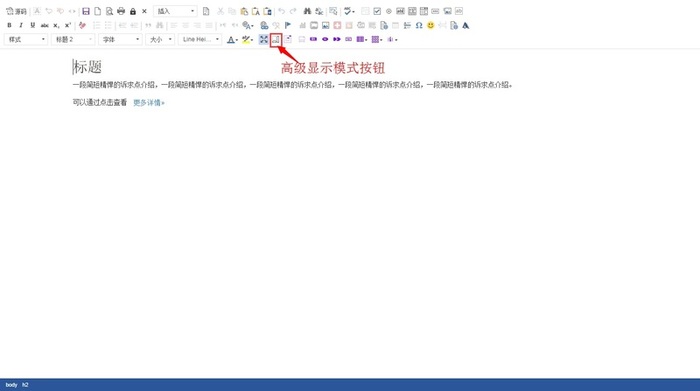Open the 字体 font dropdown
700x391 pixels.
point(120,39)
